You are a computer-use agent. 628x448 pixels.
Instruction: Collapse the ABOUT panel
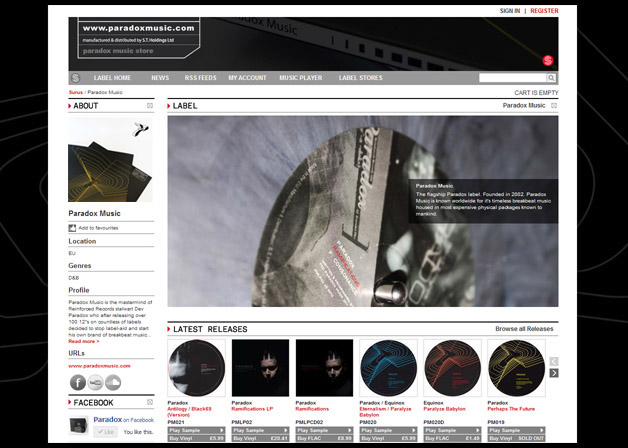[150, 106]
